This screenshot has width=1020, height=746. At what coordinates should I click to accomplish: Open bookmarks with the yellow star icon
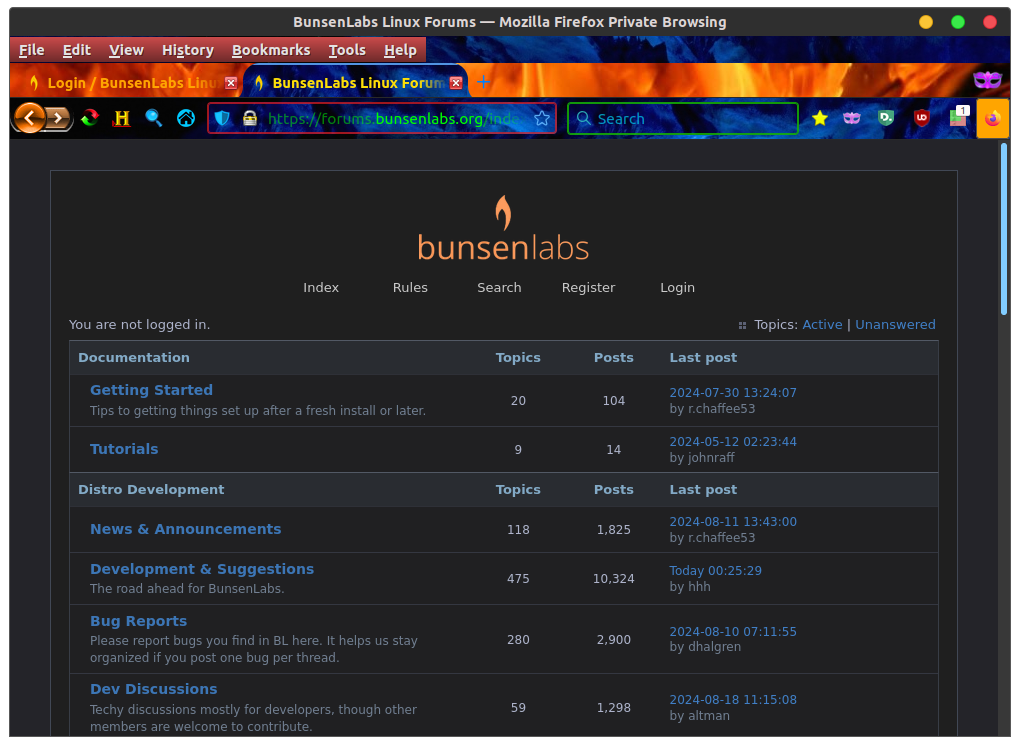820,118
